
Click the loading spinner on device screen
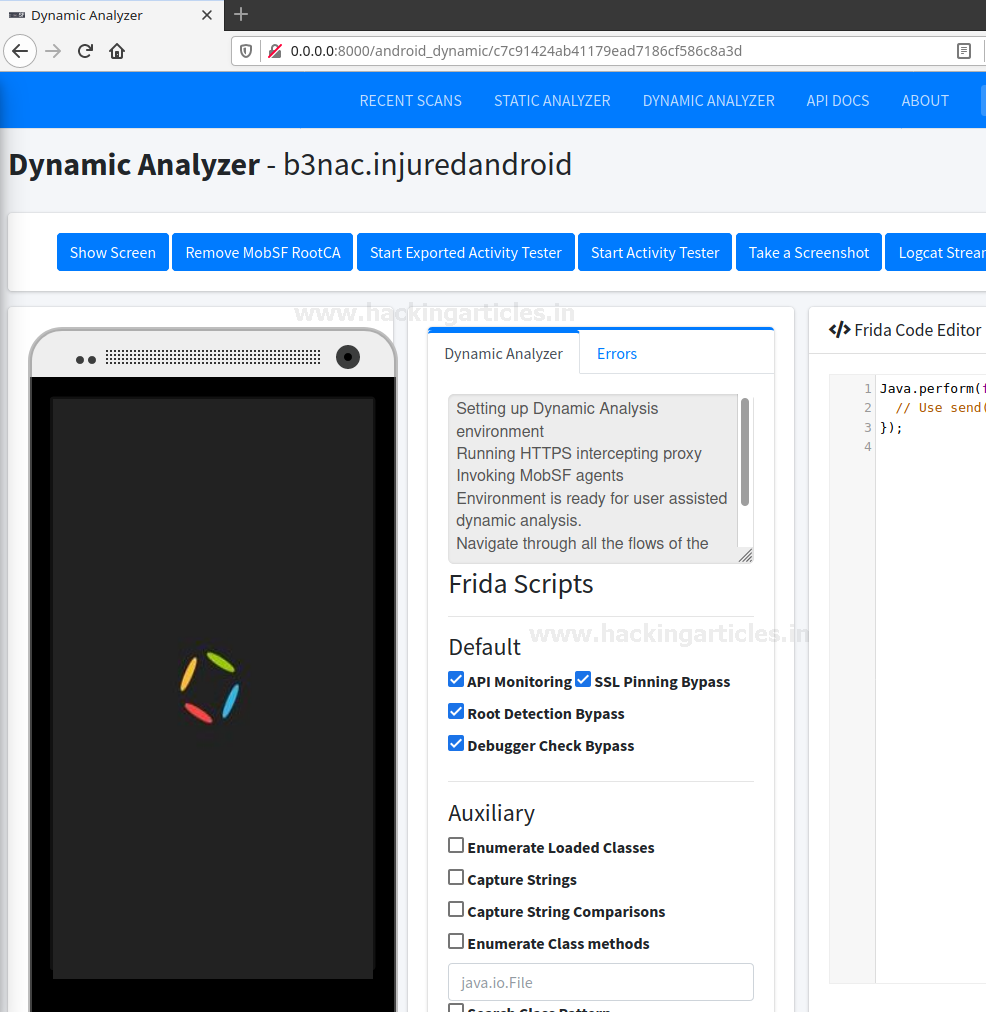210,687
